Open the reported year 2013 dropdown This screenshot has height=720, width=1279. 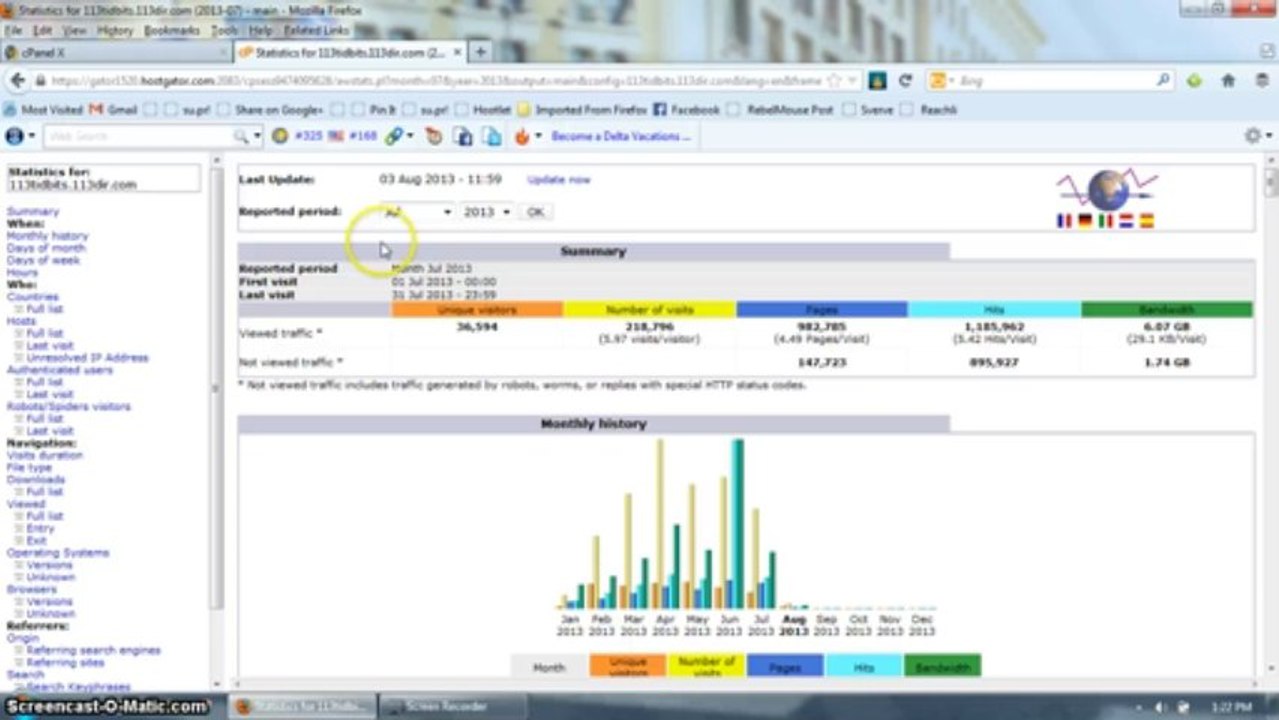pos(486,212)
